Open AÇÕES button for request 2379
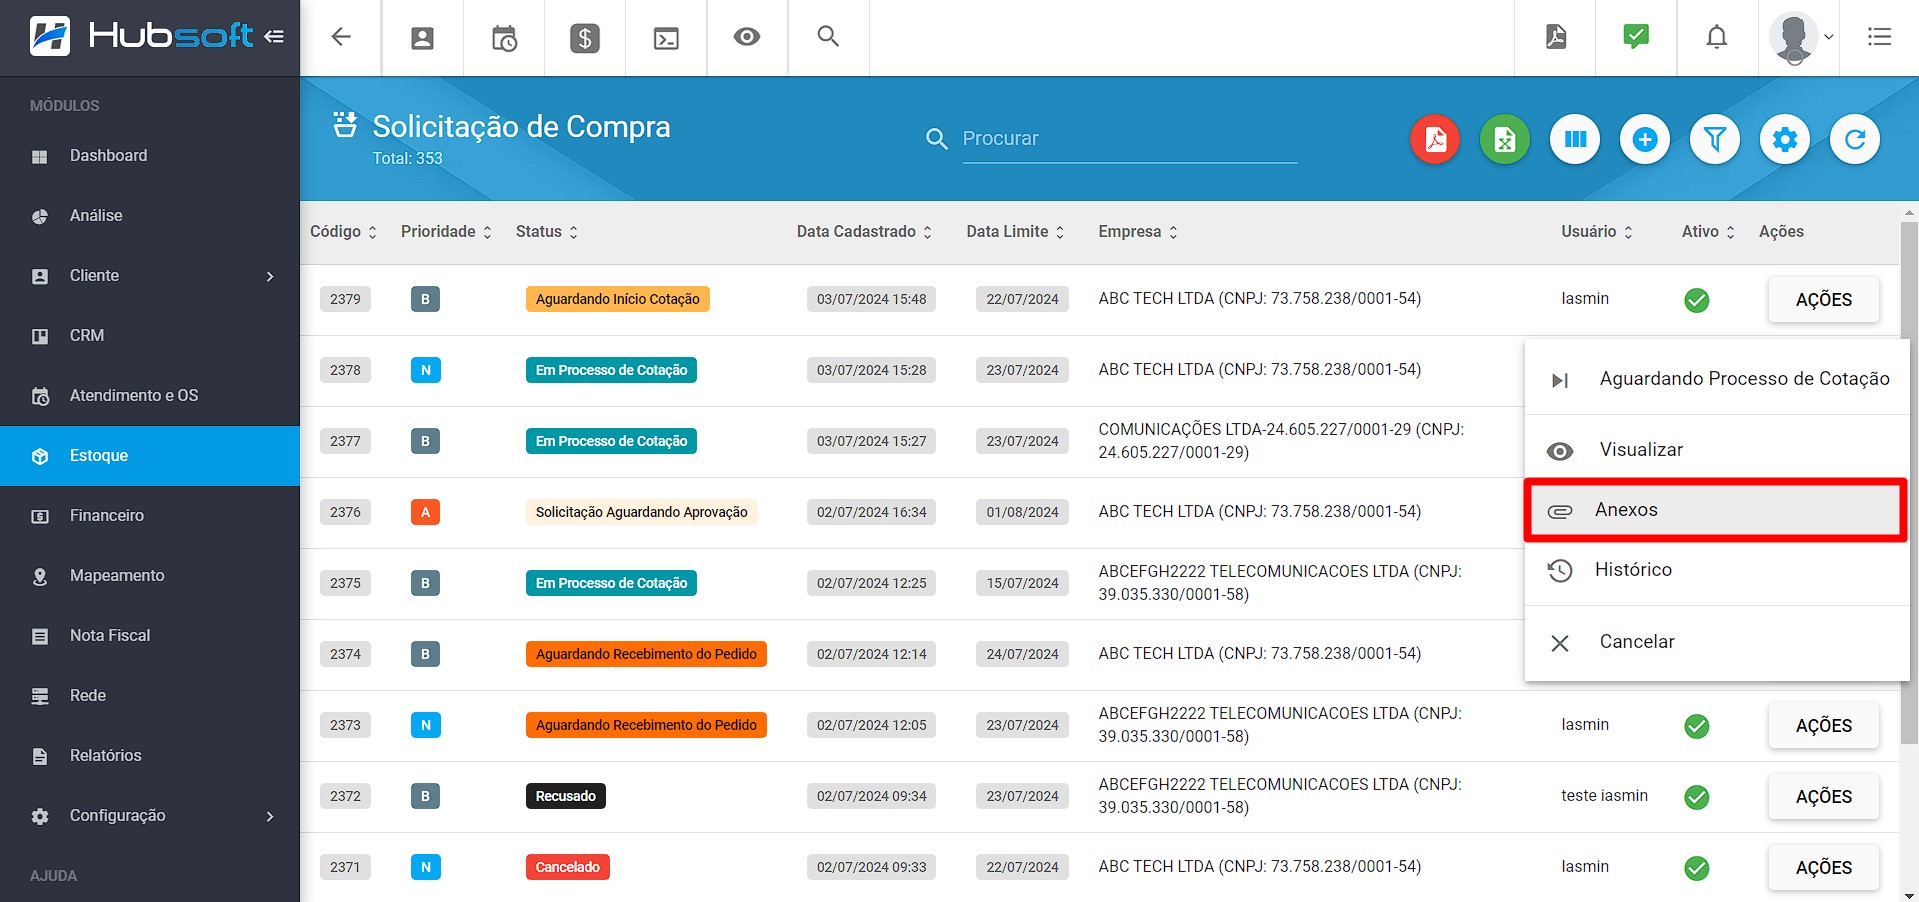 1823,300
